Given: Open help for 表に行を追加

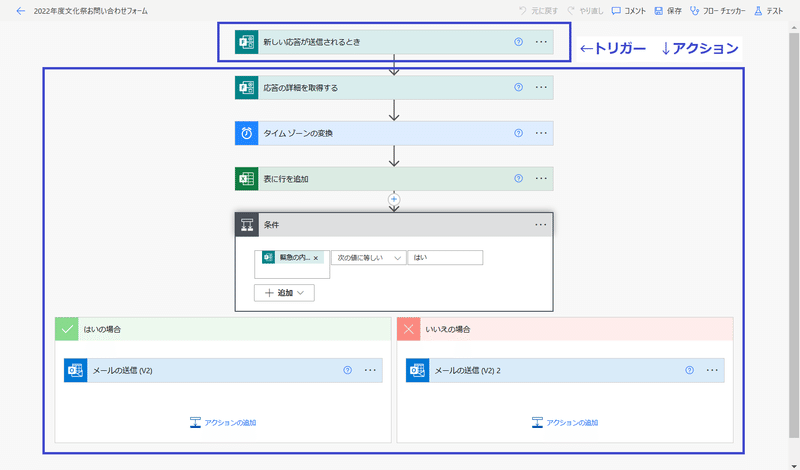Looking at the screenshot, I should 518,178.
